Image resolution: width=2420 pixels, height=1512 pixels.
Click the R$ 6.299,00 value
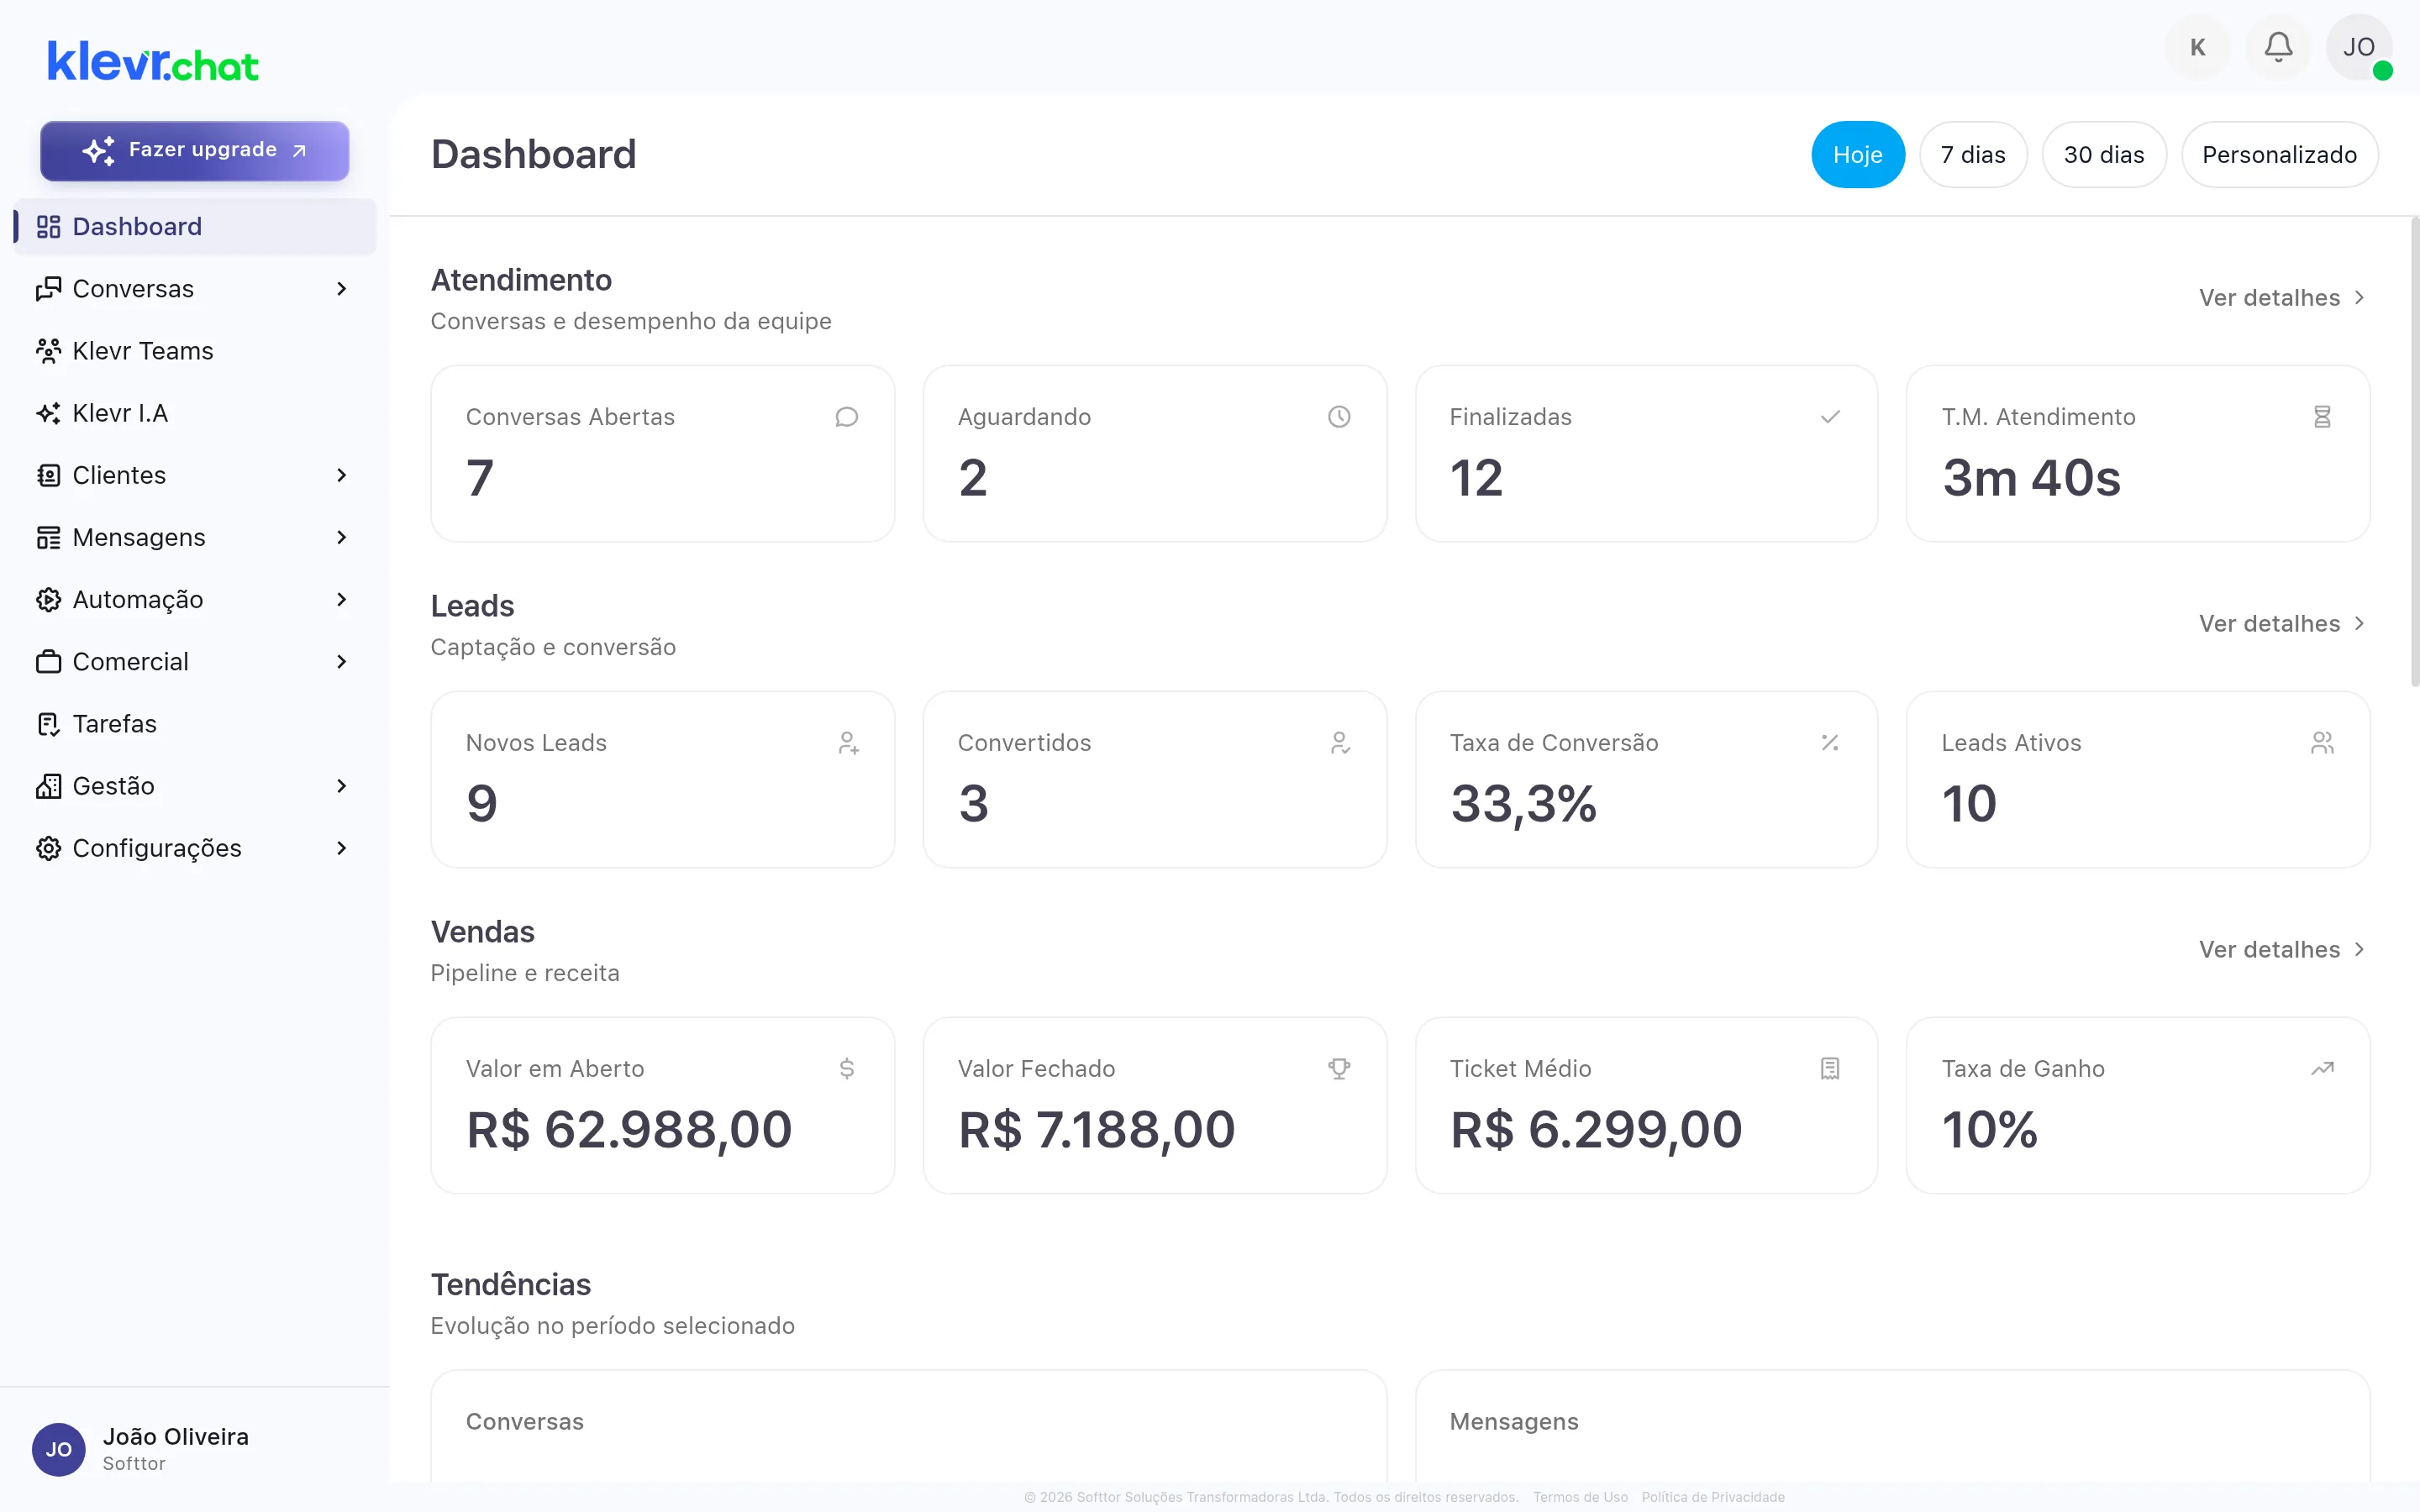(x=1596, y=1131)
